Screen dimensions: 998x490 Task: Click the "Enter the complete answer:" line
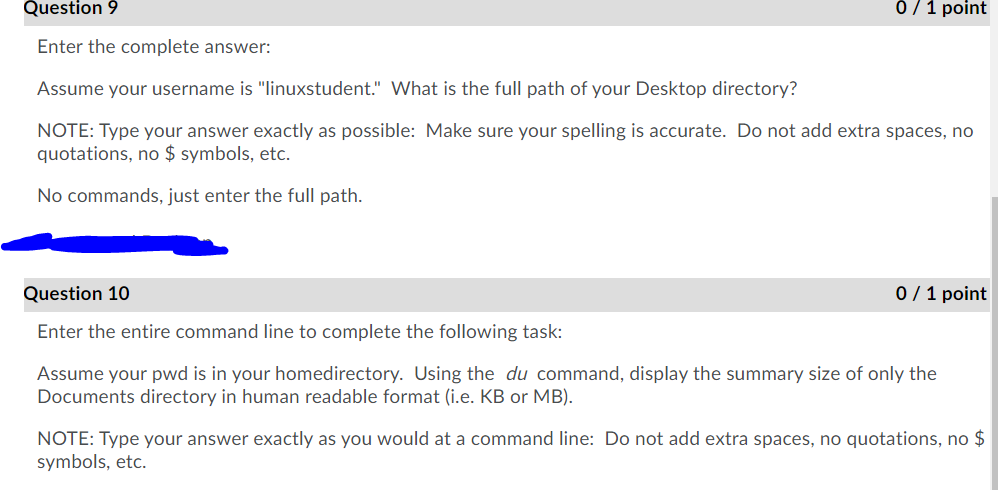point(154,47)
